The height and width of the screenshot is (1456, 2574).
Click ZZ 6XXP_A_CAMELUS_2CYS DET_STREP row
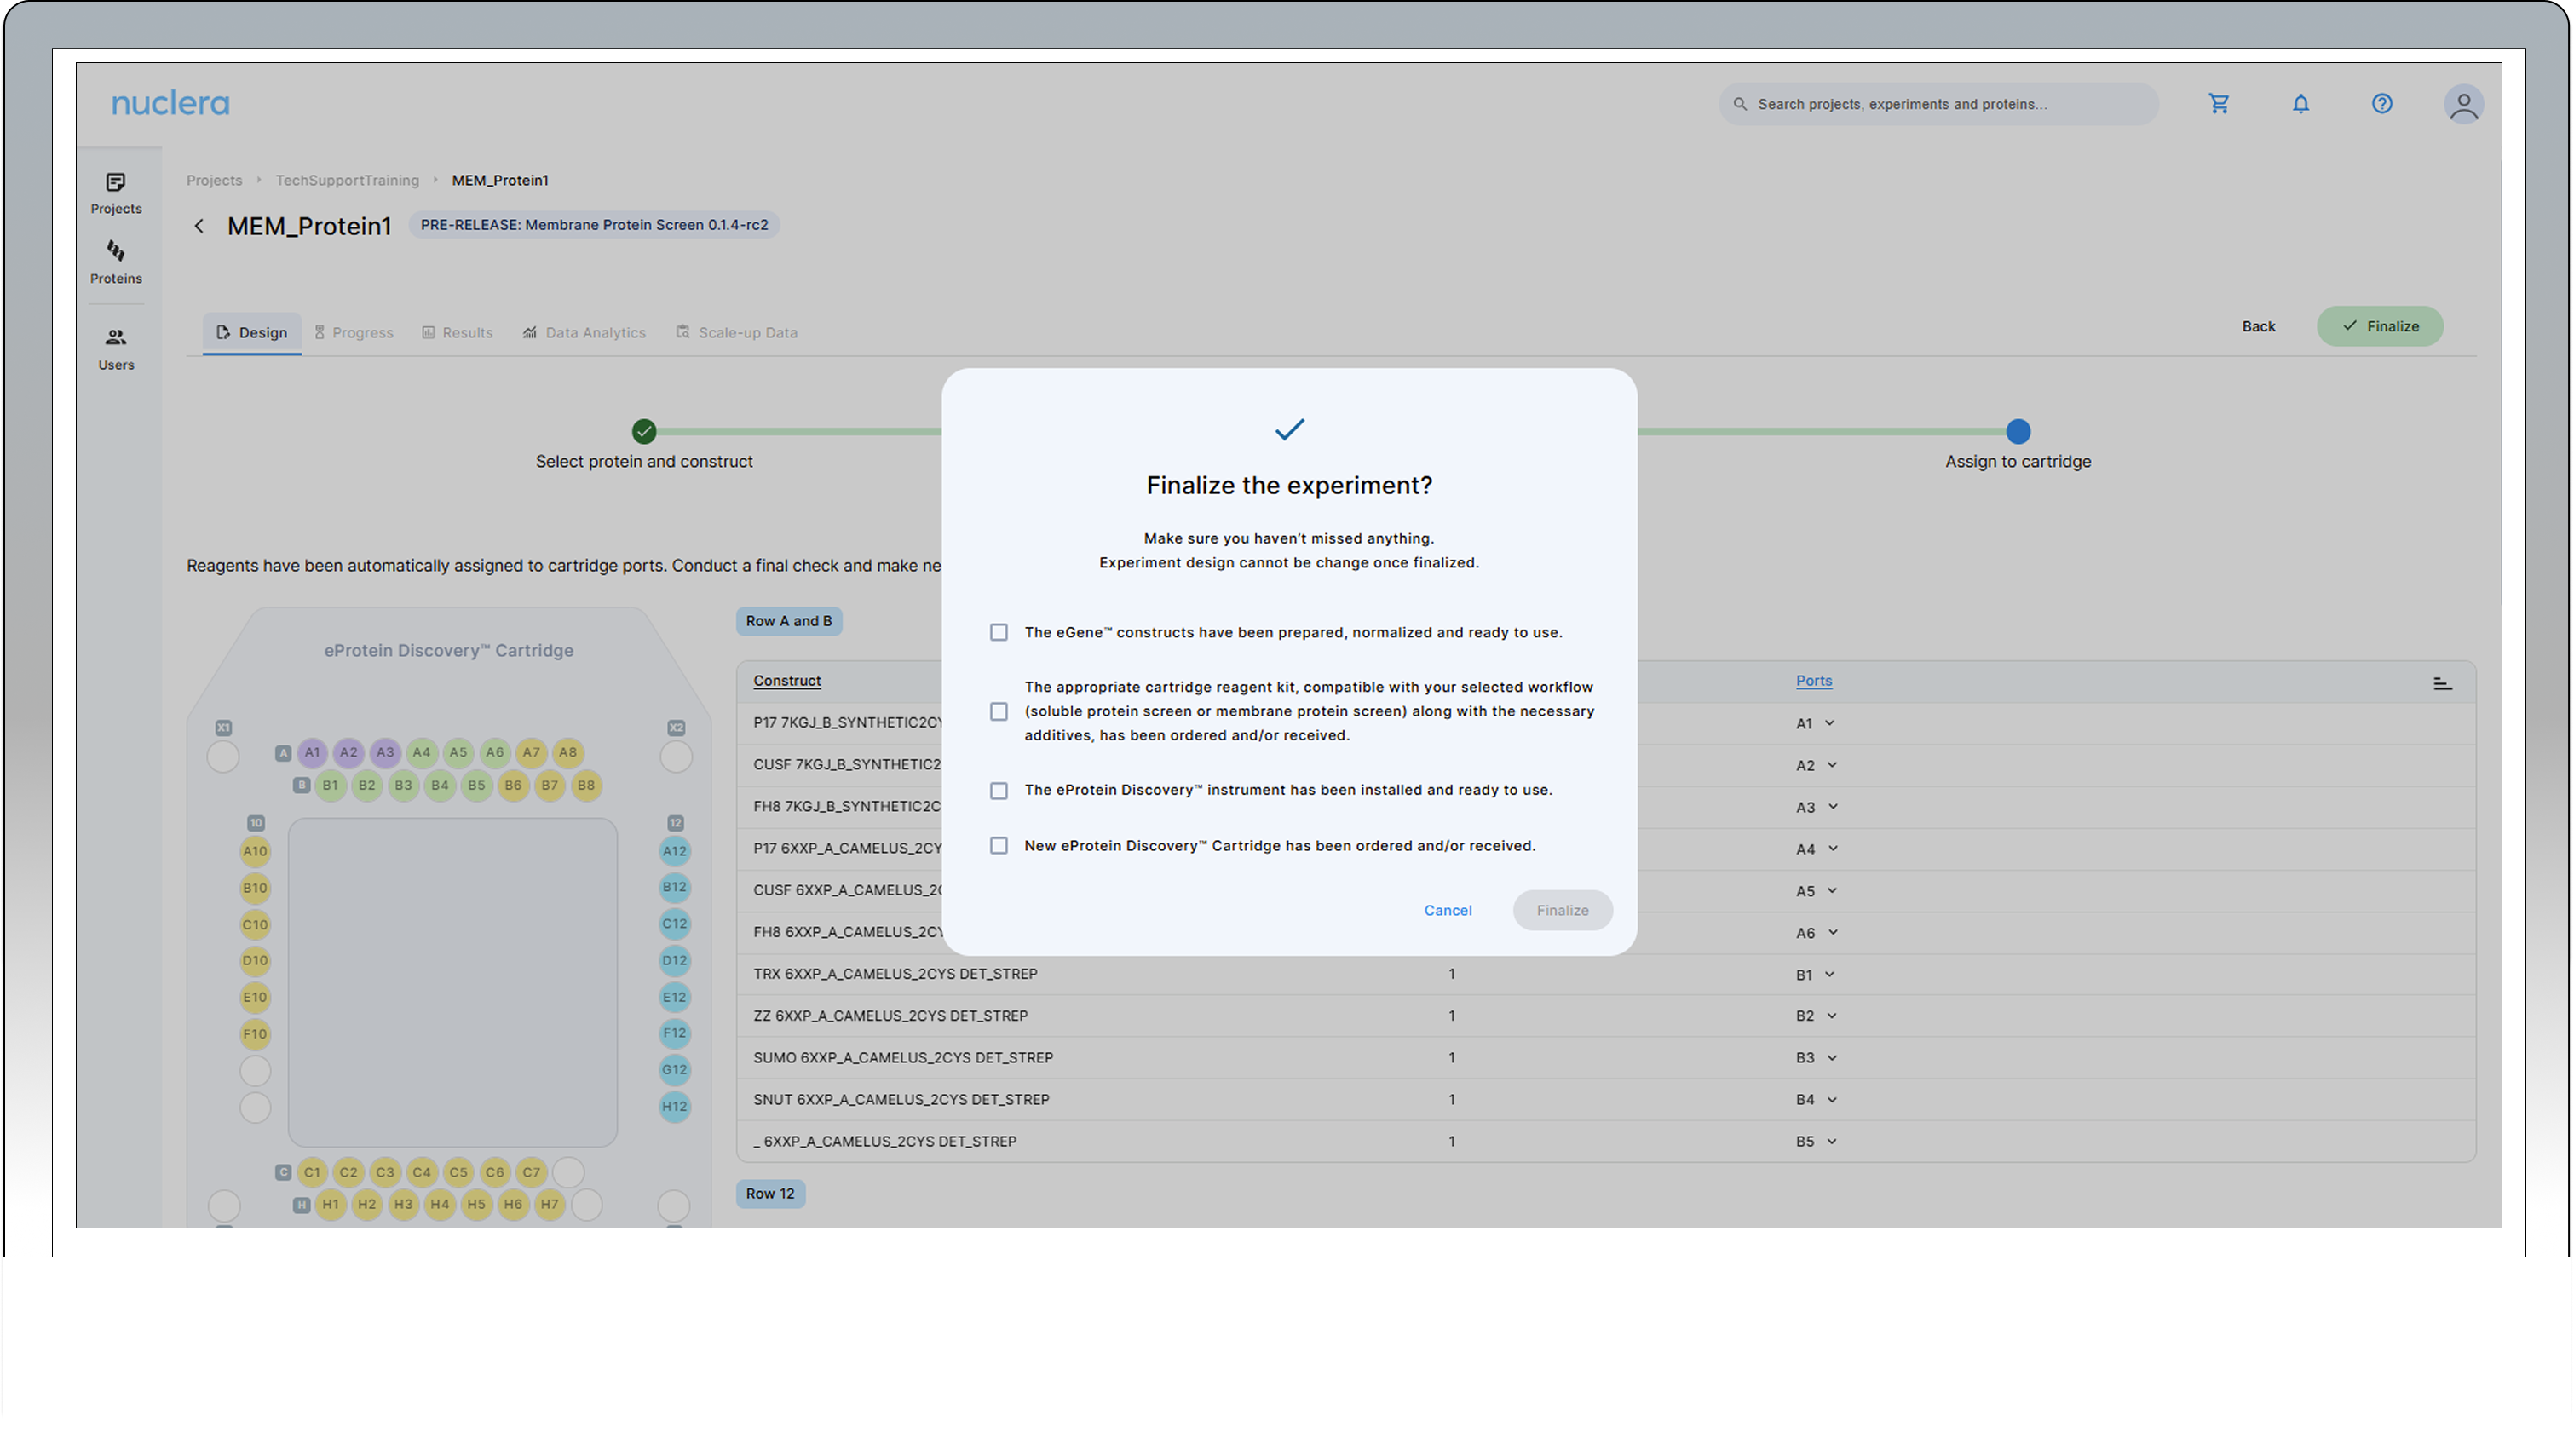(1605, 1016)
